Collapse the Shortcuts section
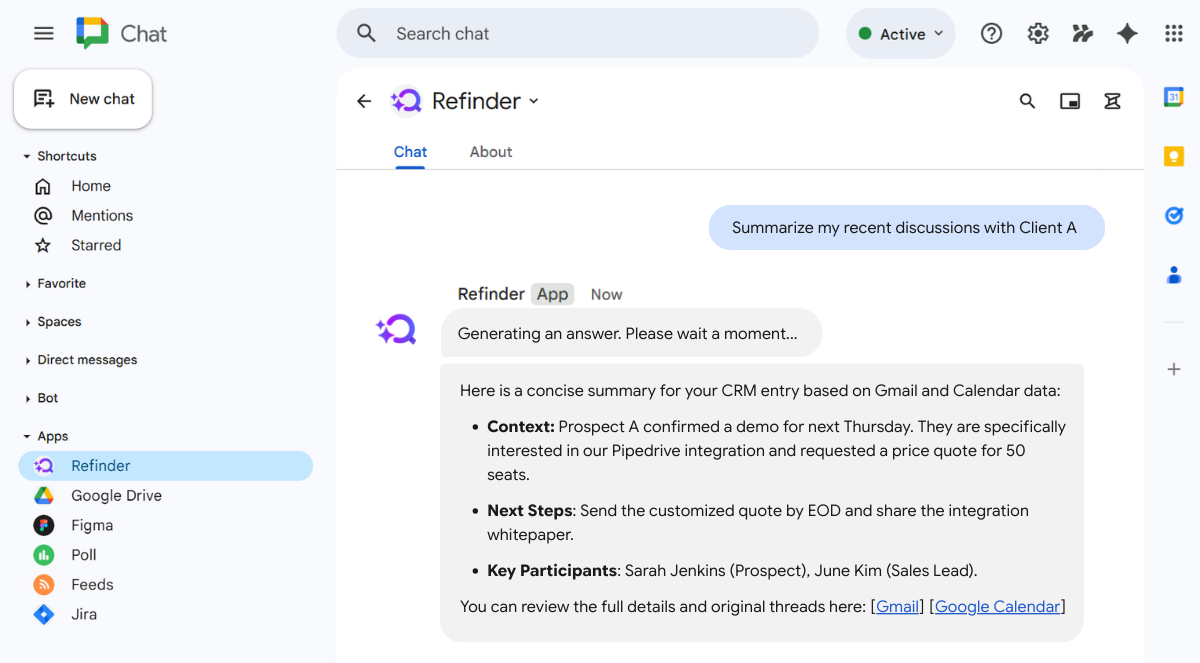Image resolution: width=1200 pixels, height=663 pixels. [x=62, y=156]
